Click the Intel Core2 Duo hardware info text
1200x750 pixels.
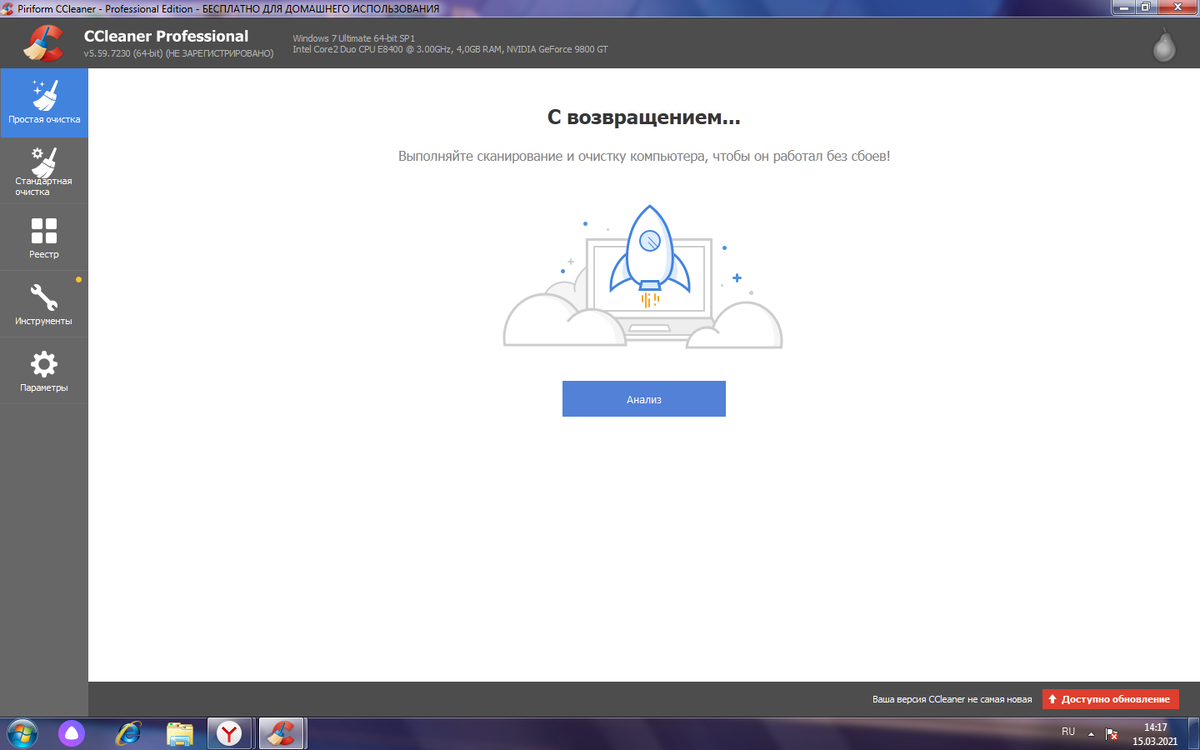[450, 49]
